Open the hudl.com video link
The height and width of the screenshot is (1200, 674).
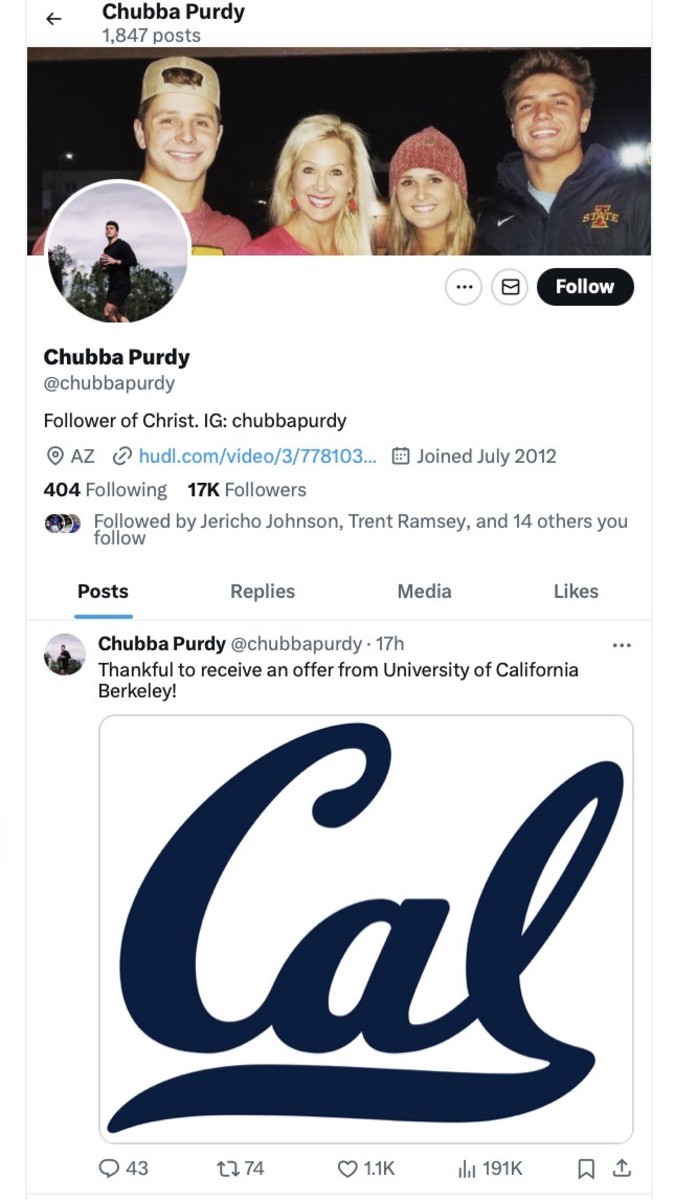257,456
